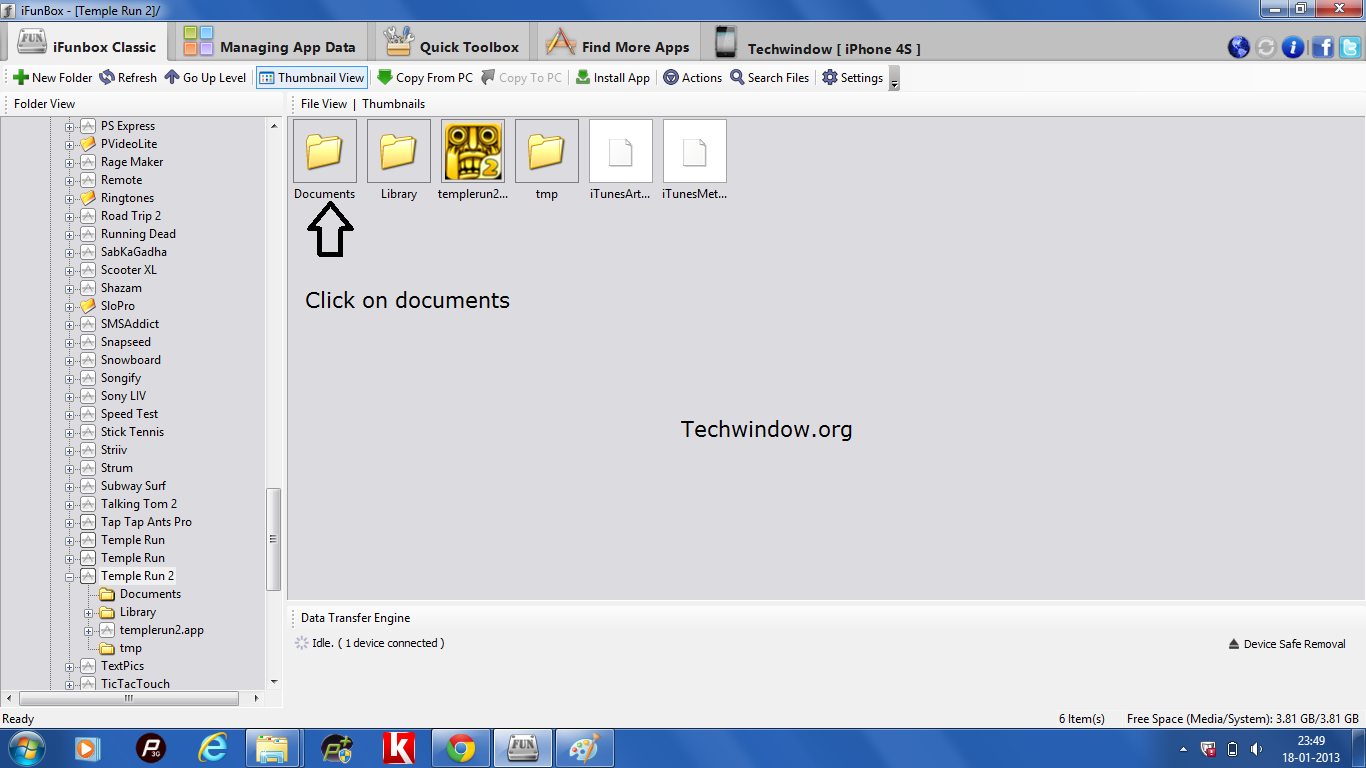The width and height of the screenshot is (1366, 768).
Task: Expand the PS Express tree node
Action: 70,126
